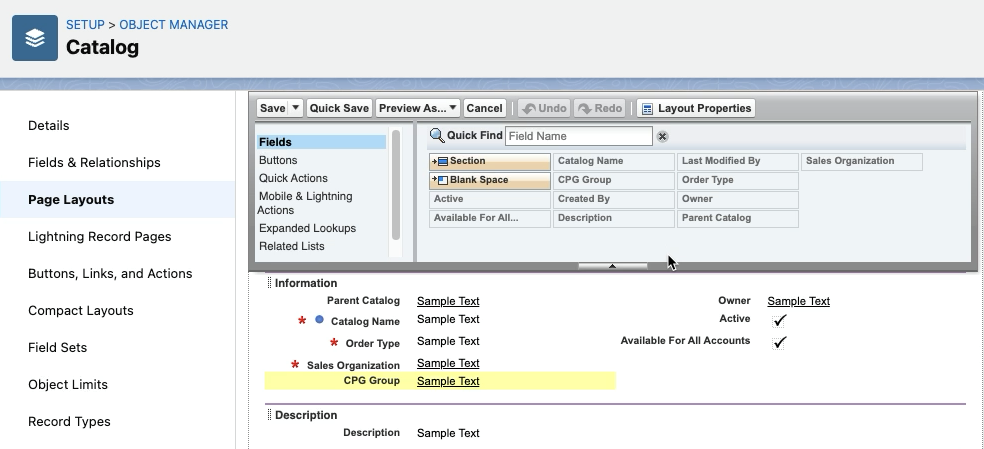Screen dimensions: 984x449
Task: Click the palette category list scrollbar
Action: (x=396, y=185)
